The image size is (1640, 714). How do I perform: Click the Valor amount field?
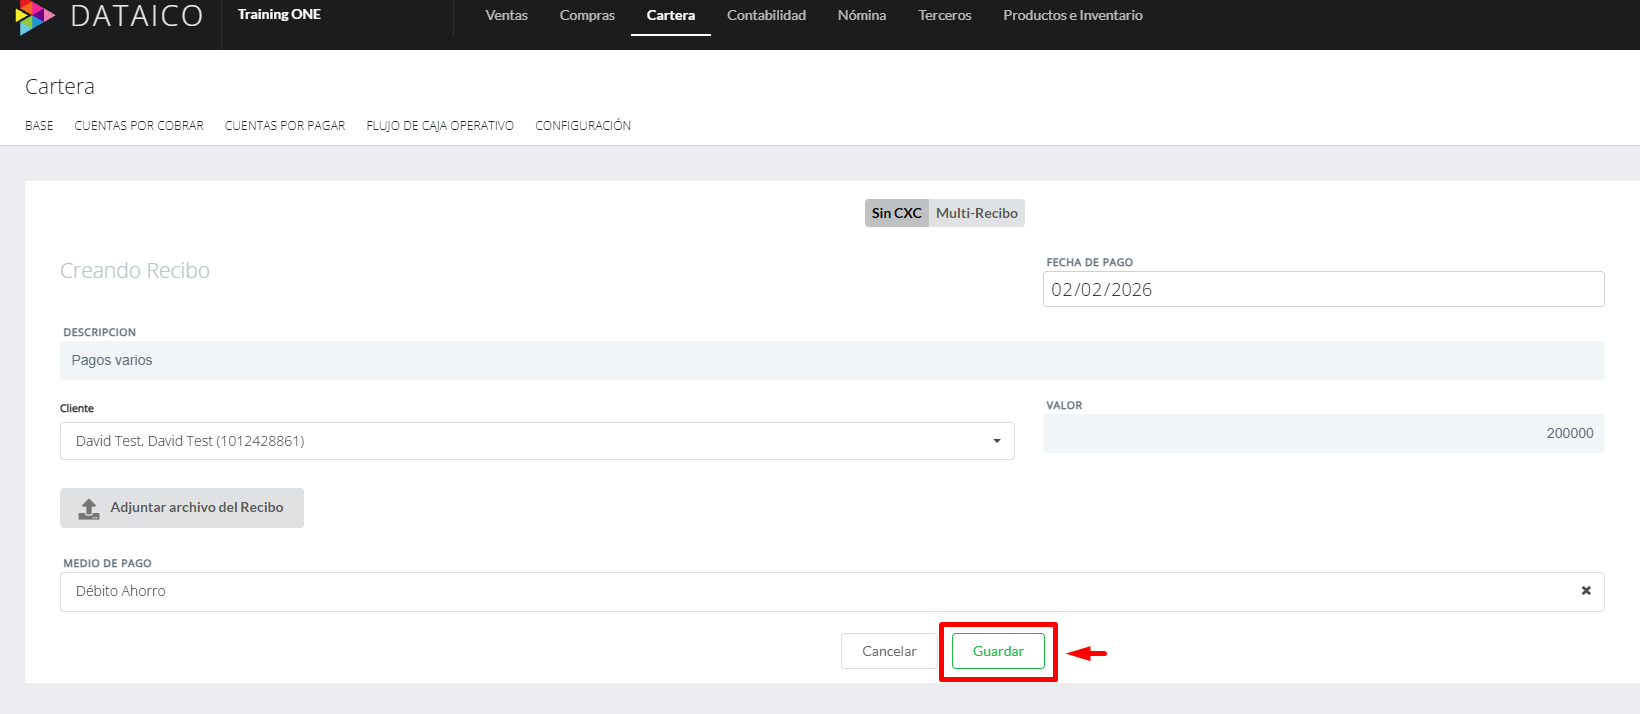[1322, 433]
